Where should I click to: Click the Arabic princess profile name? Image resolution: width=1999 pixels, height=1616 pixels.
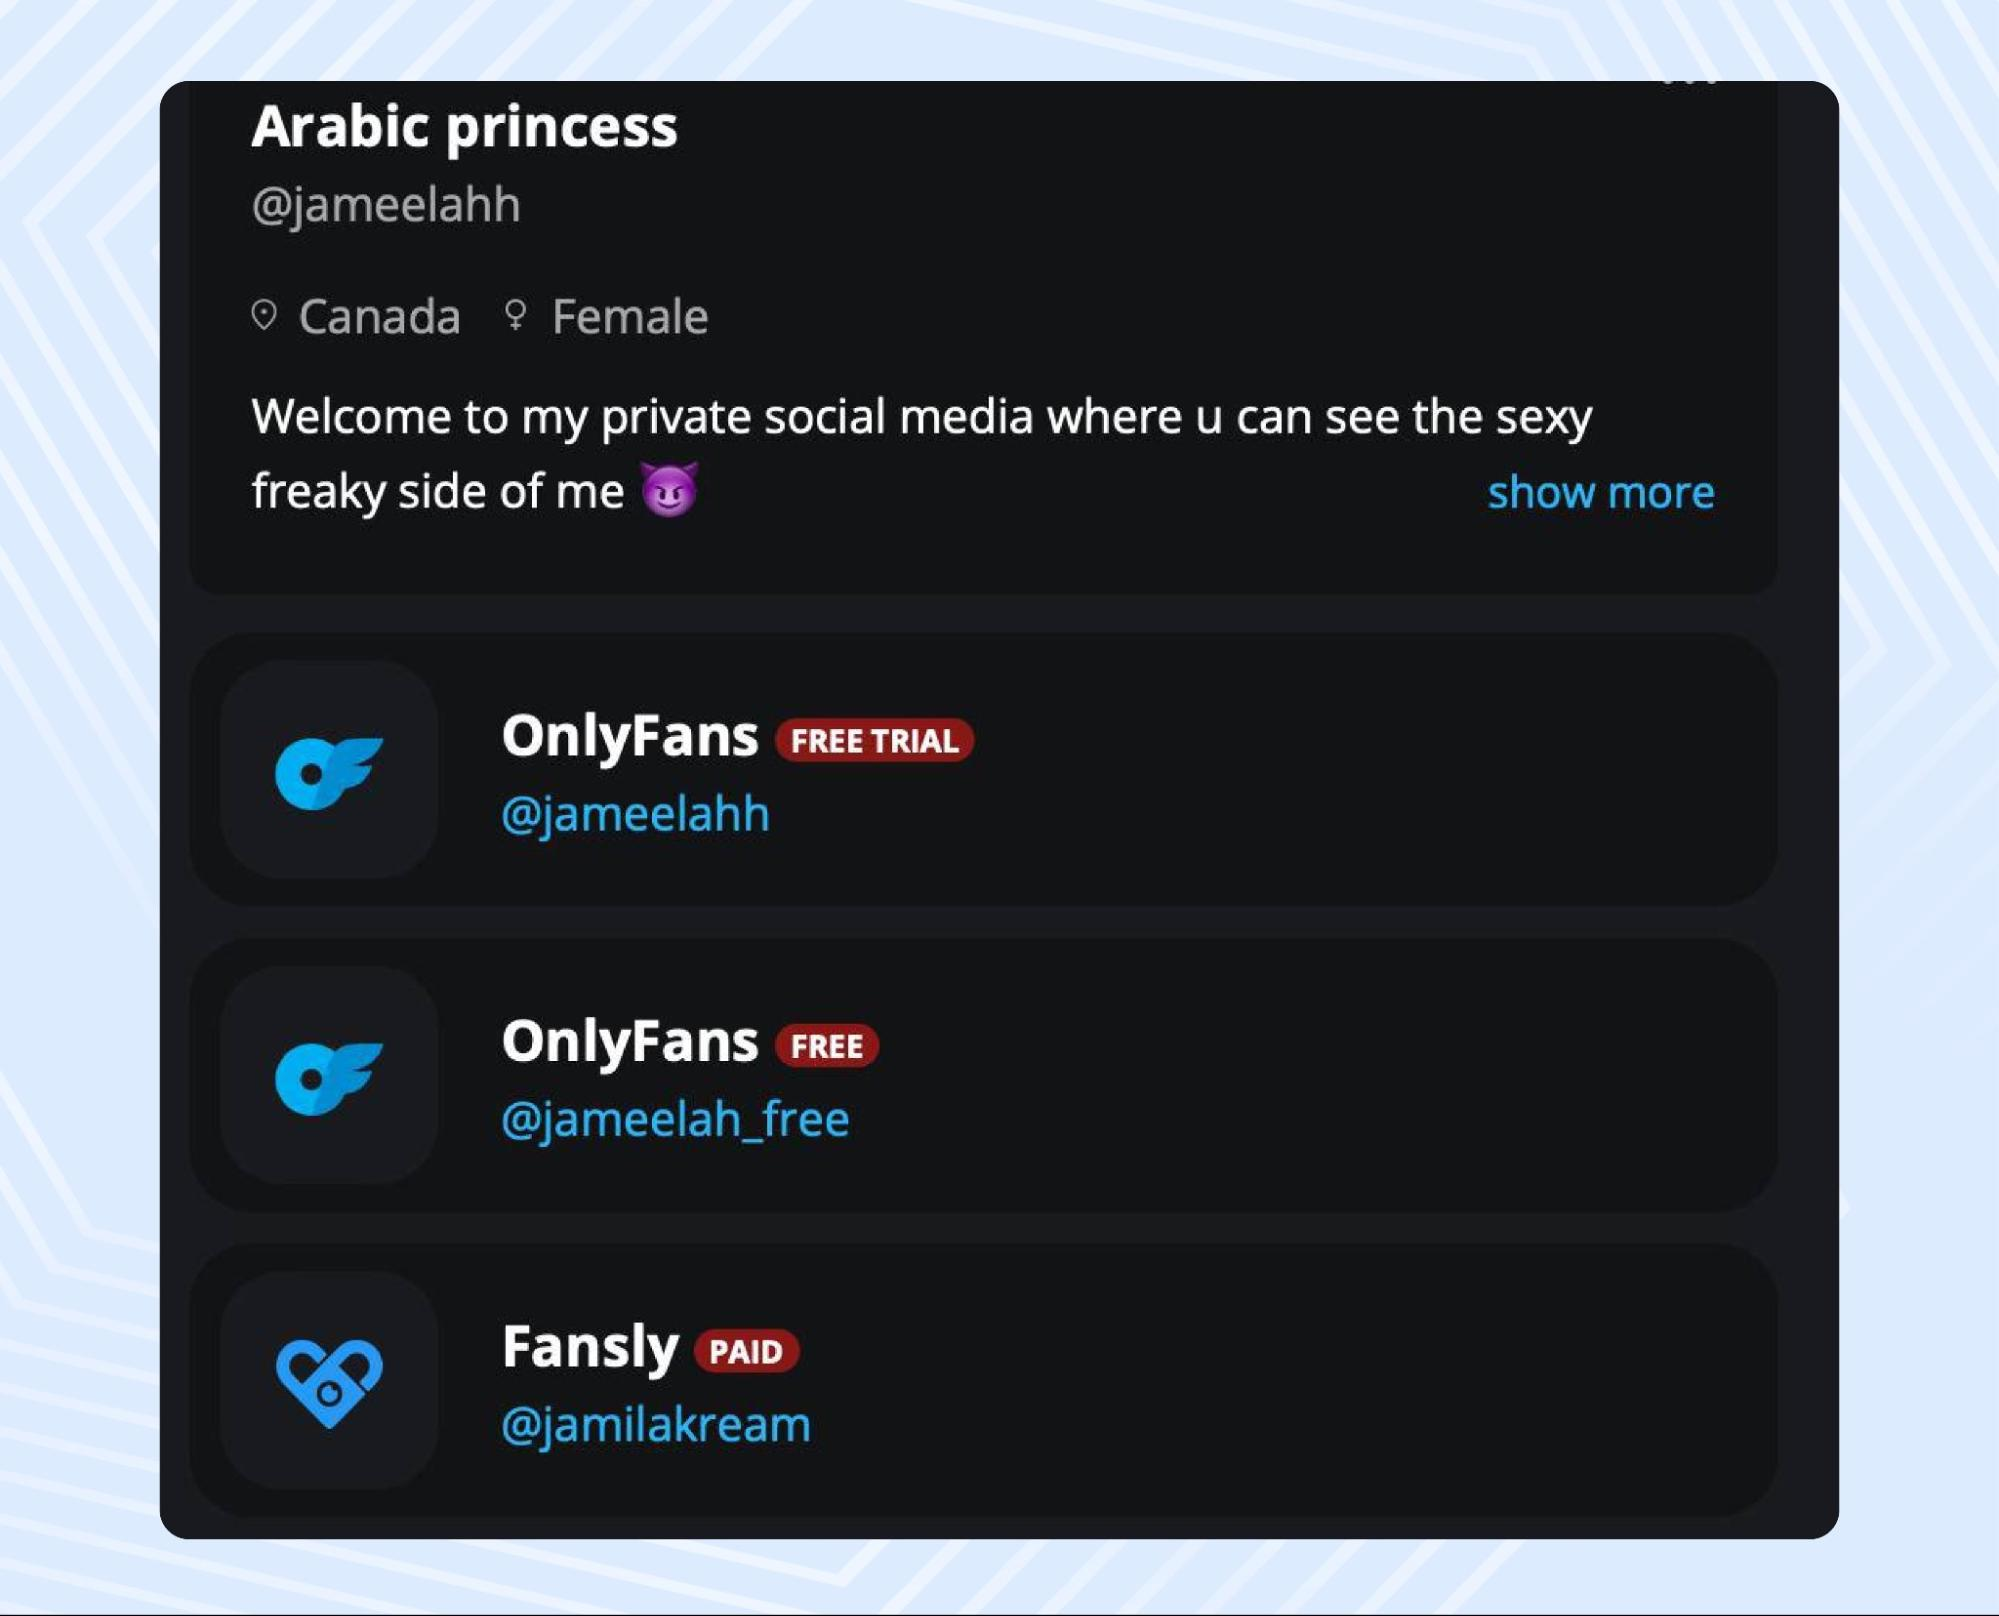click(x=465, y=127)
